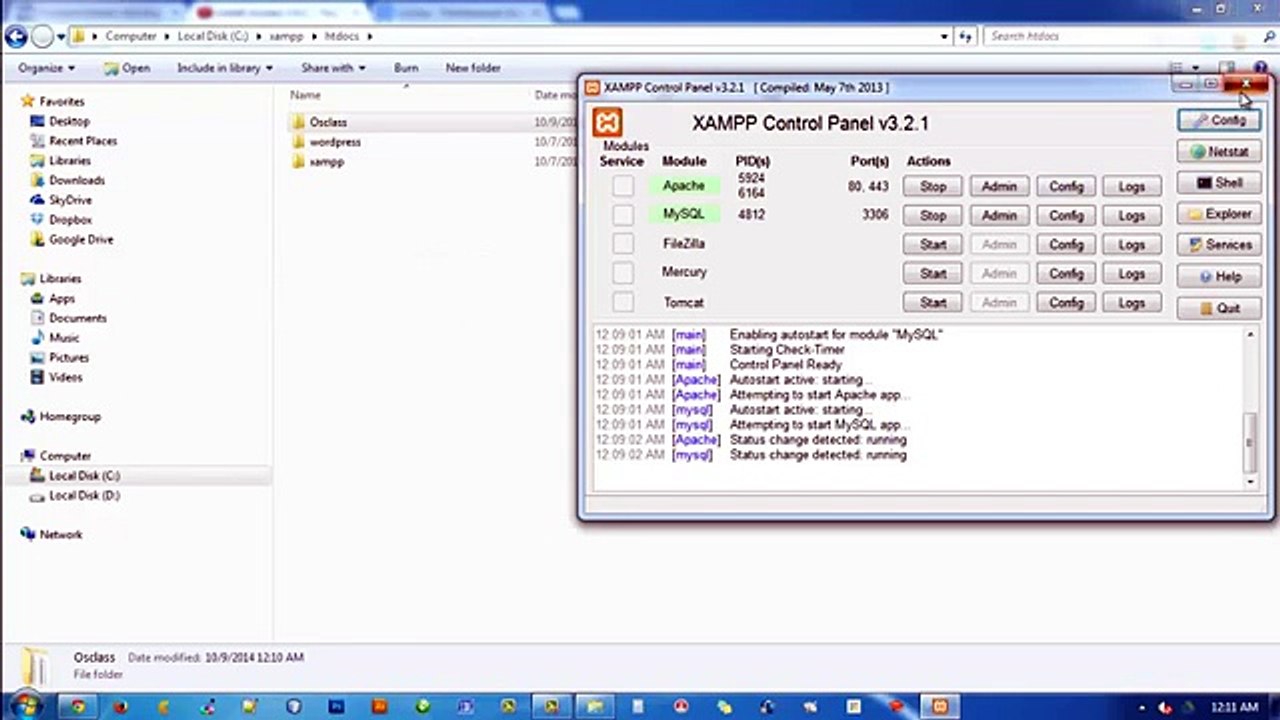Open Google Chrome from the taskbar
The width and height of the screenshot is (1280, 720).
pyautogui.click(x=78, y=706)
